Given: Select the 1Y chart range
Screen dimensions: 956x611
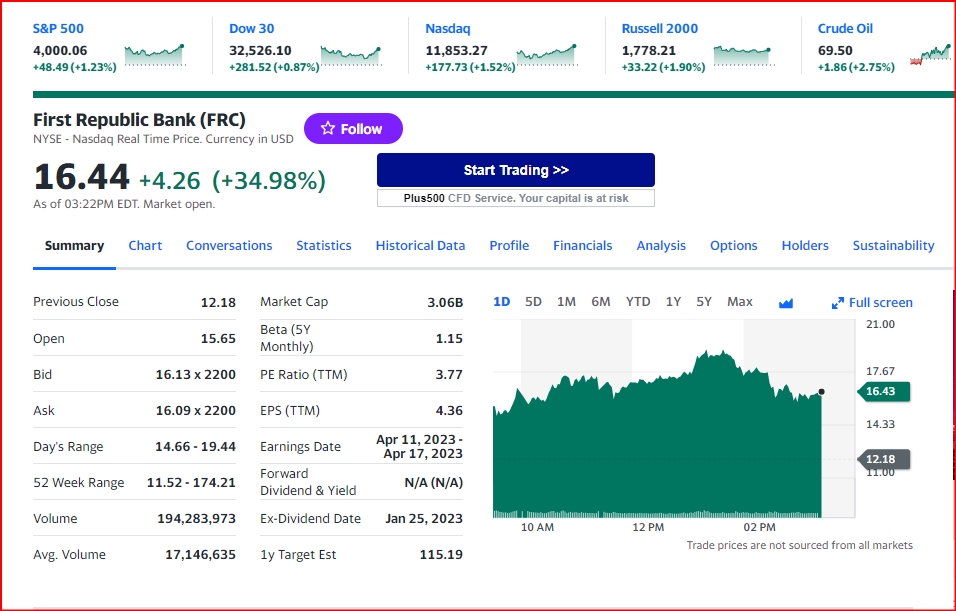Looking at the screenshot, I should pos(673,302).
